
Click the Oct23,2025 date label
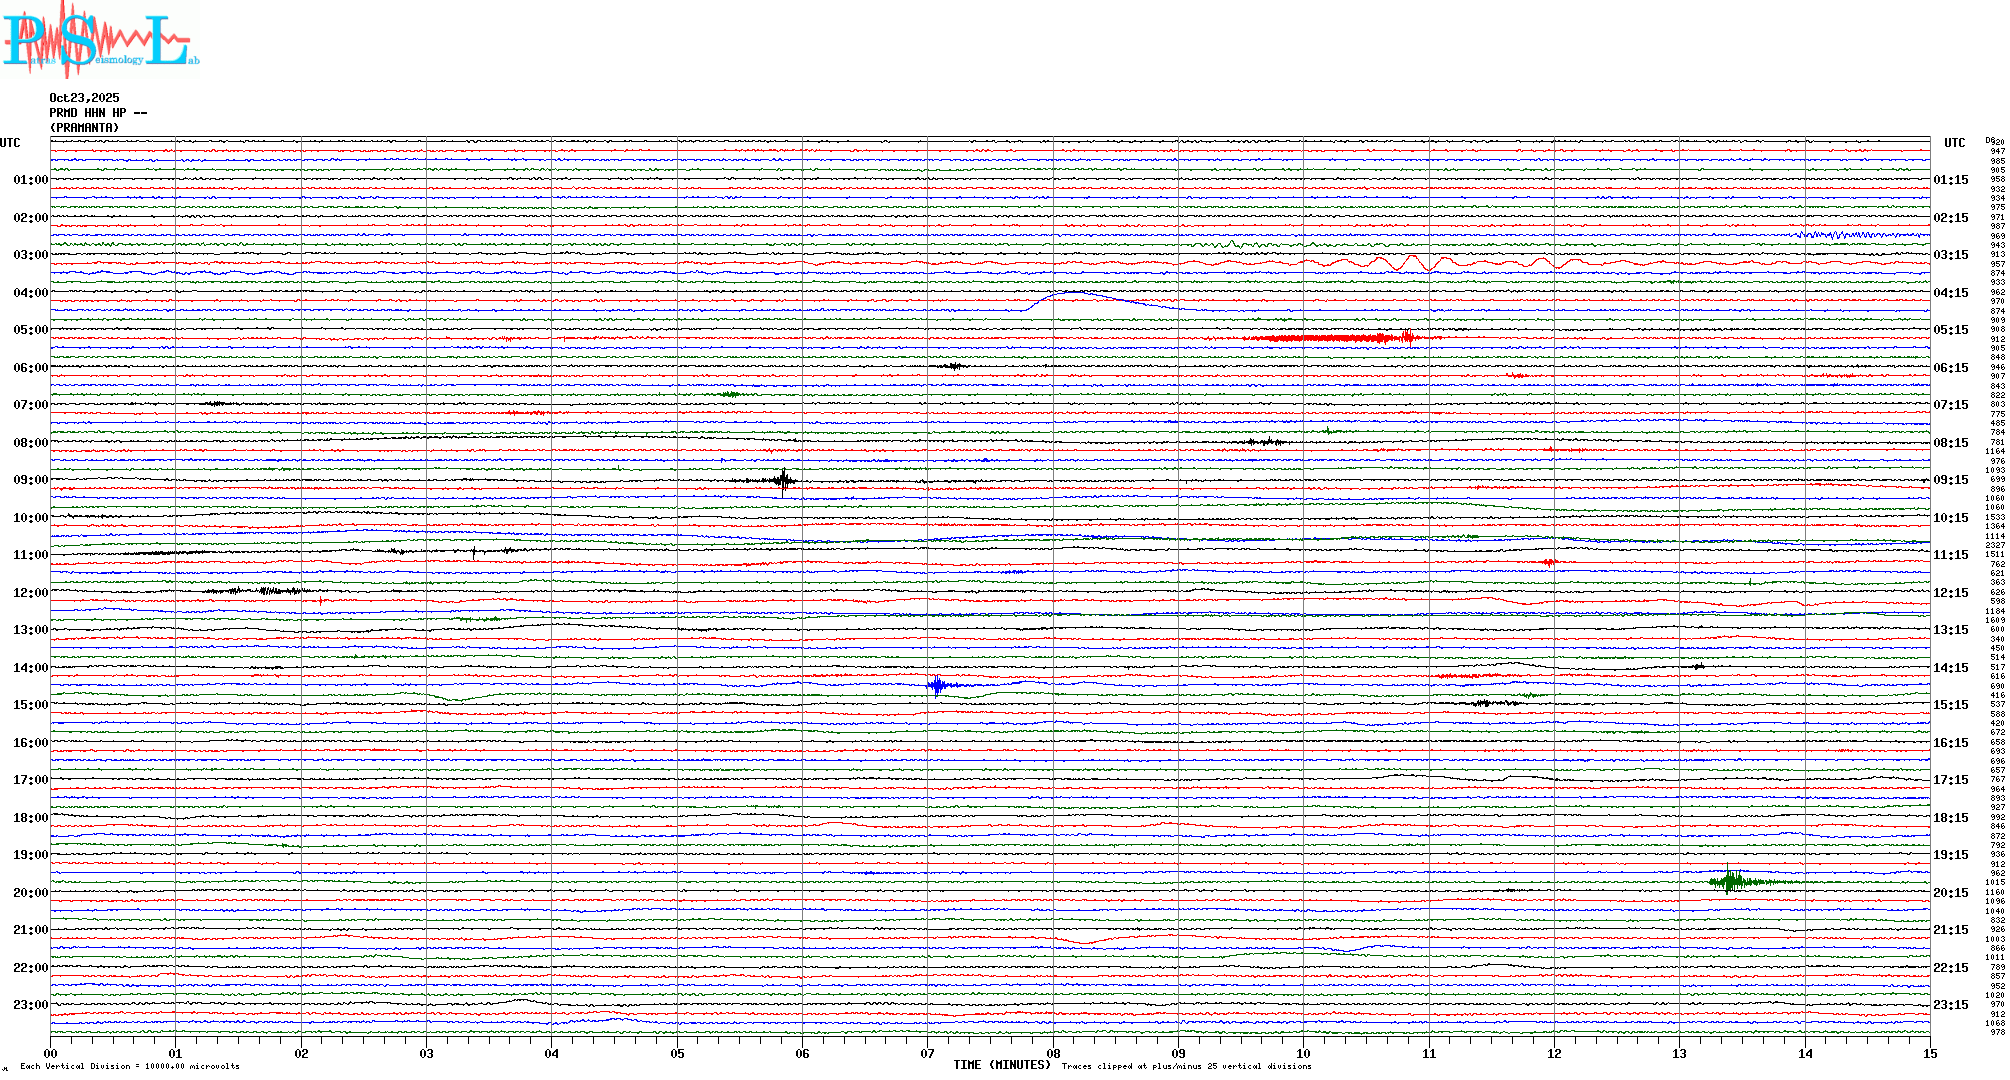click(84, 98)
